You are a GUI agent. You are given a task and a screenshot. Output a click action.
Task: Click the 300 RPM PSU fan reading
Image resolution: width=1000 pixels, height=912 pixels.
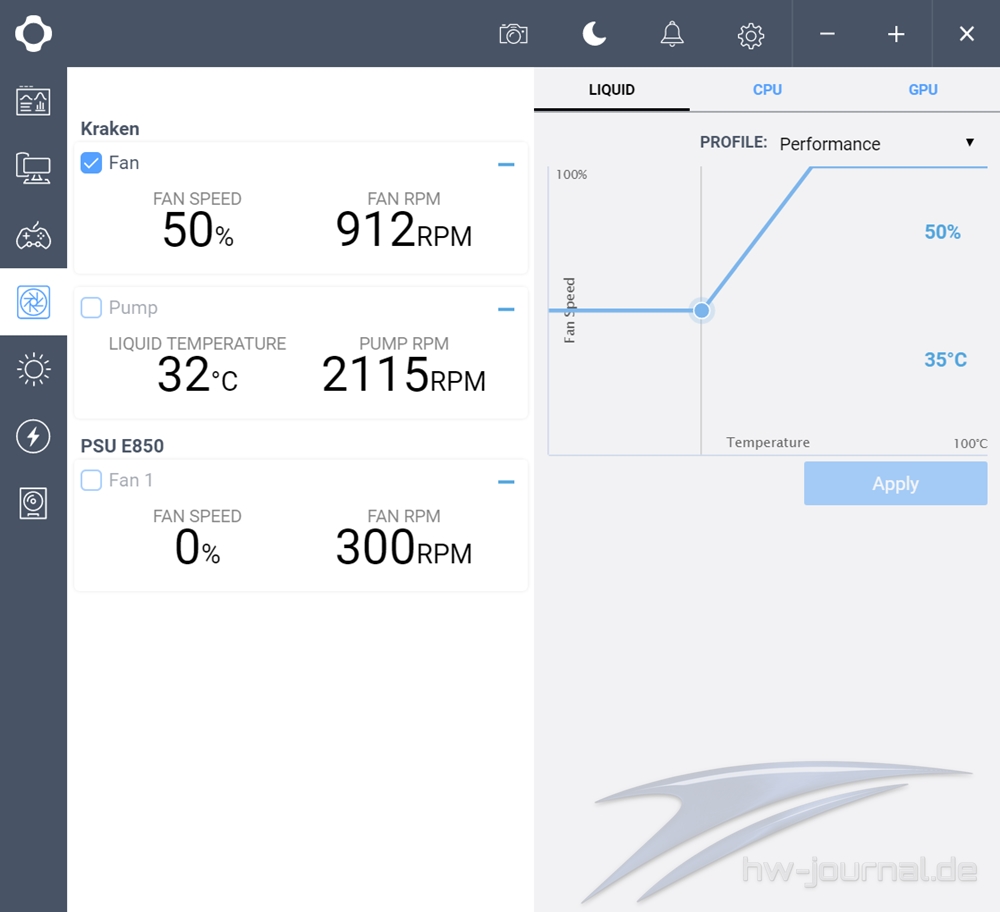pyautogui.click(x=404, y=548)
